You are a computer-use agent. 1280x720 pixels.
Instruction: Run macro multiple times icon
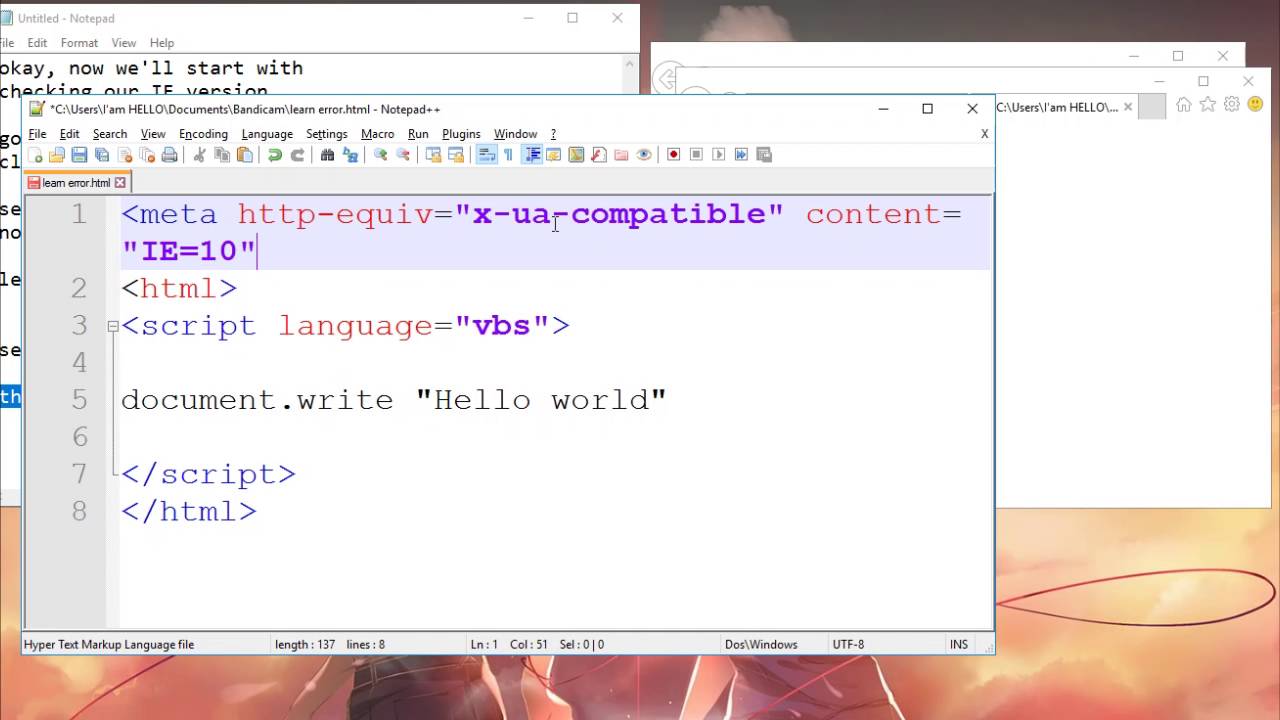coord(741,155)
